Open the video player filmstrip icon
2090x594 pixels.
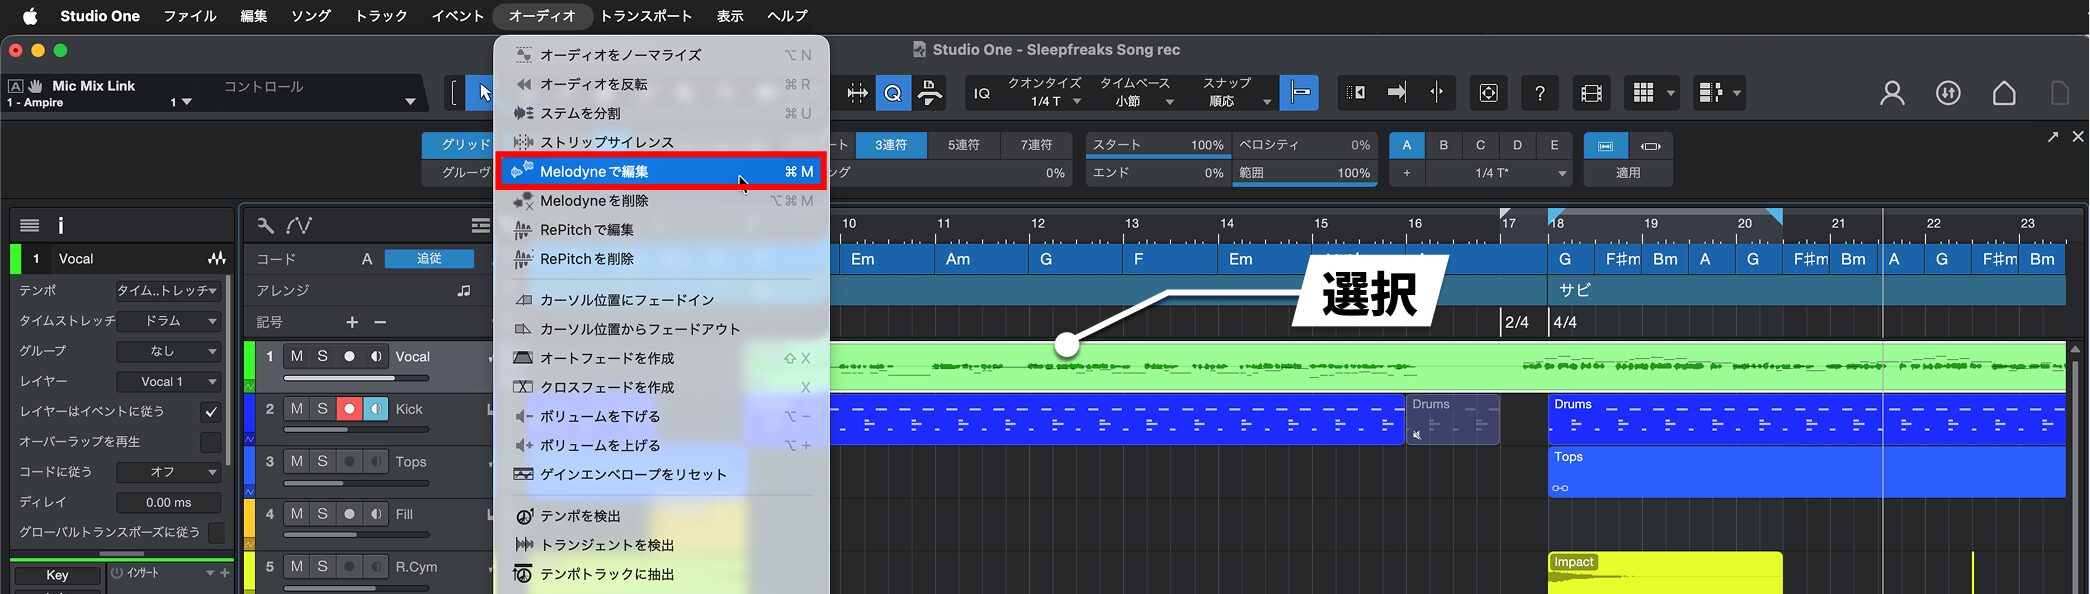click(x=1591, y=93)
